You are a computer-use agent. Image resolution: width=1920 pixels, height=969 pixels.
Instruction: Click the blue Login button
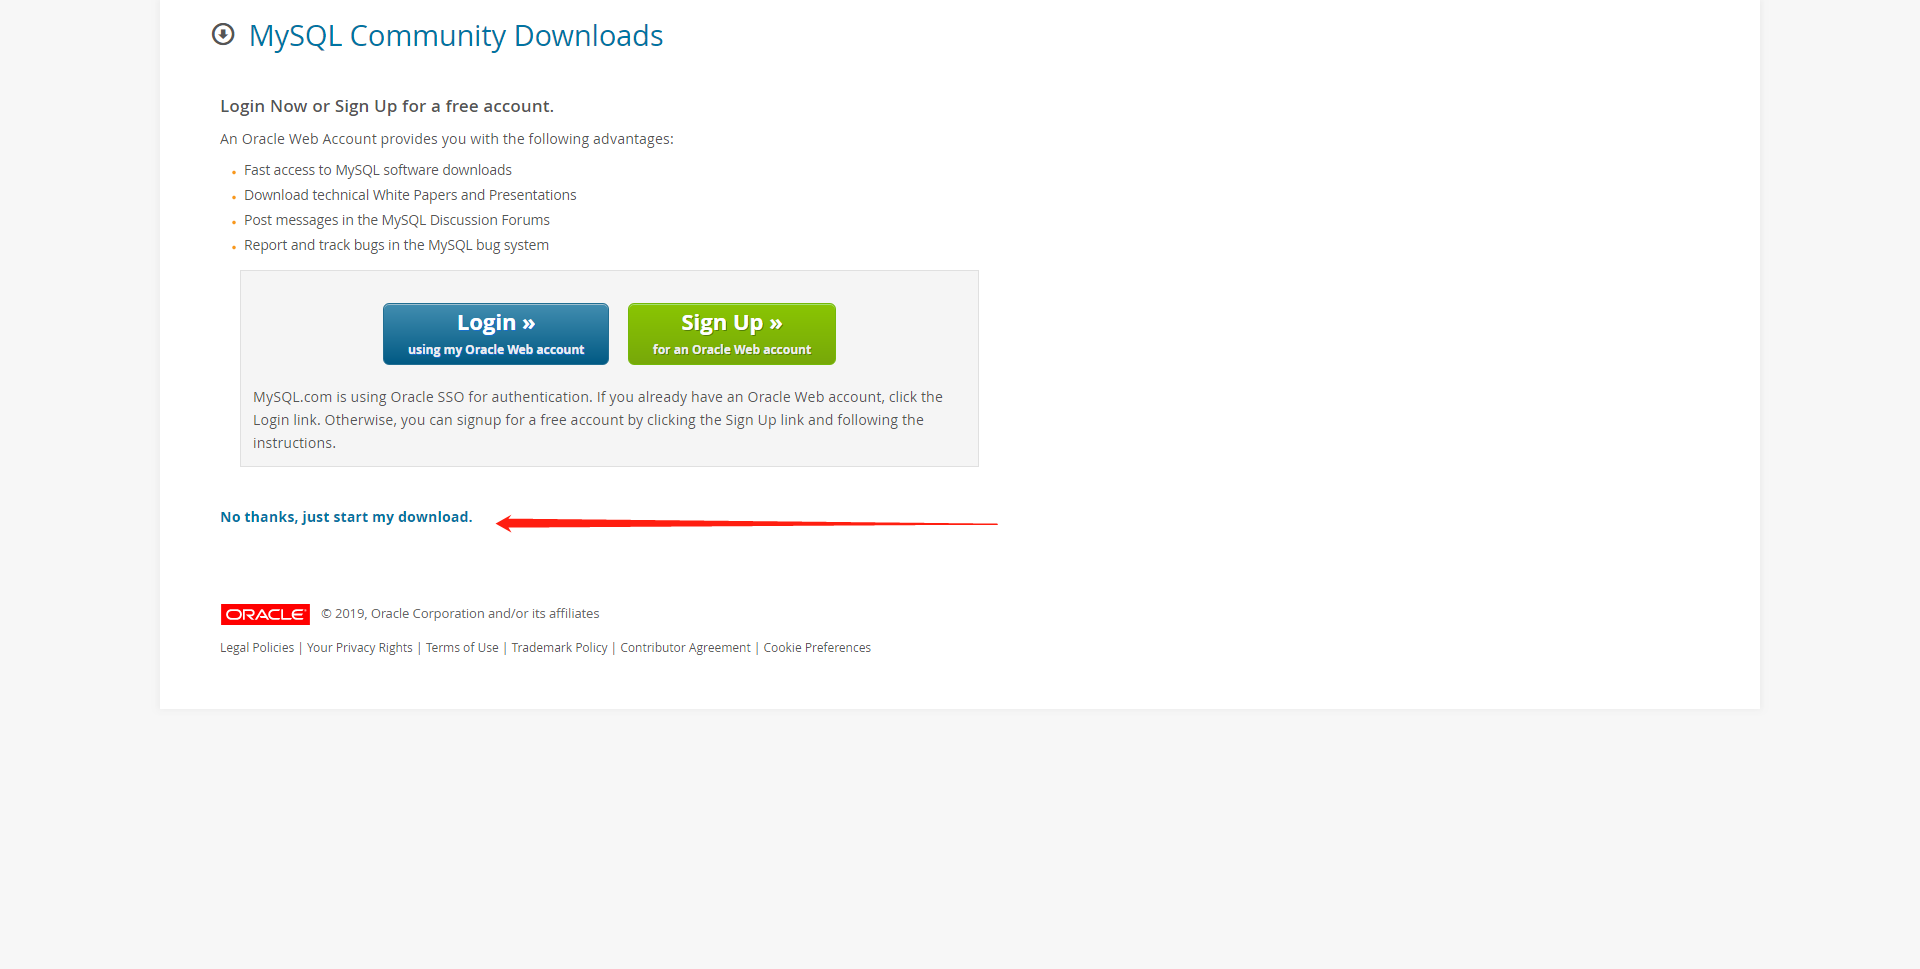click(x=496, y=334)
